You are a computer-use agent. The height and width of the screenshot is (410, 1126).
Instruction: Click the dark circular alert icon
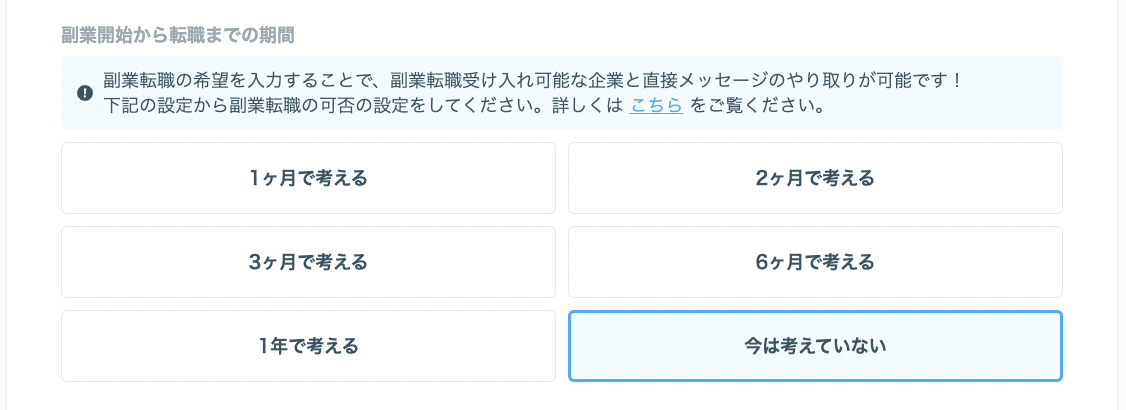click(85, 93)
